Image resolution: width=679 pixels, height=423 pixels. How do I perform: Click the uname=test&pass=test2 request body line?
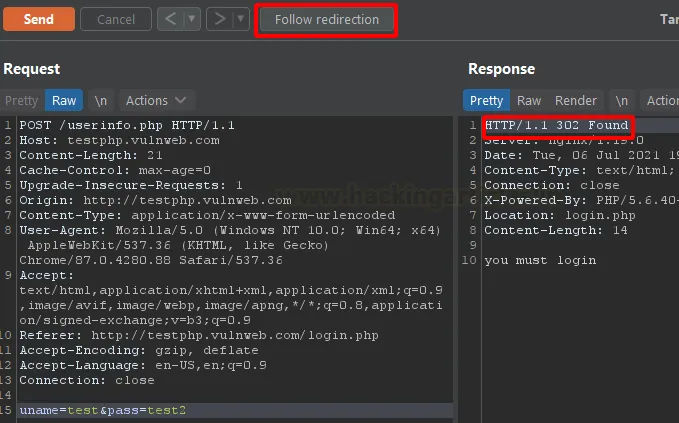(102, 411)
